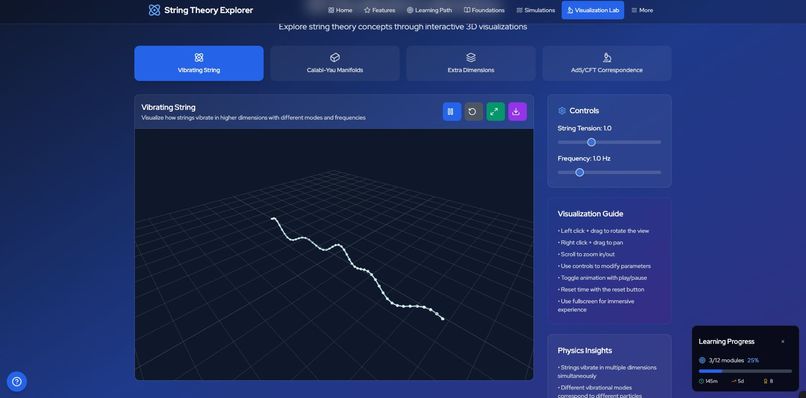The image size is (806, 398).
Task: Click the Visualization Guide heading
Action: (x=590, y=214)
